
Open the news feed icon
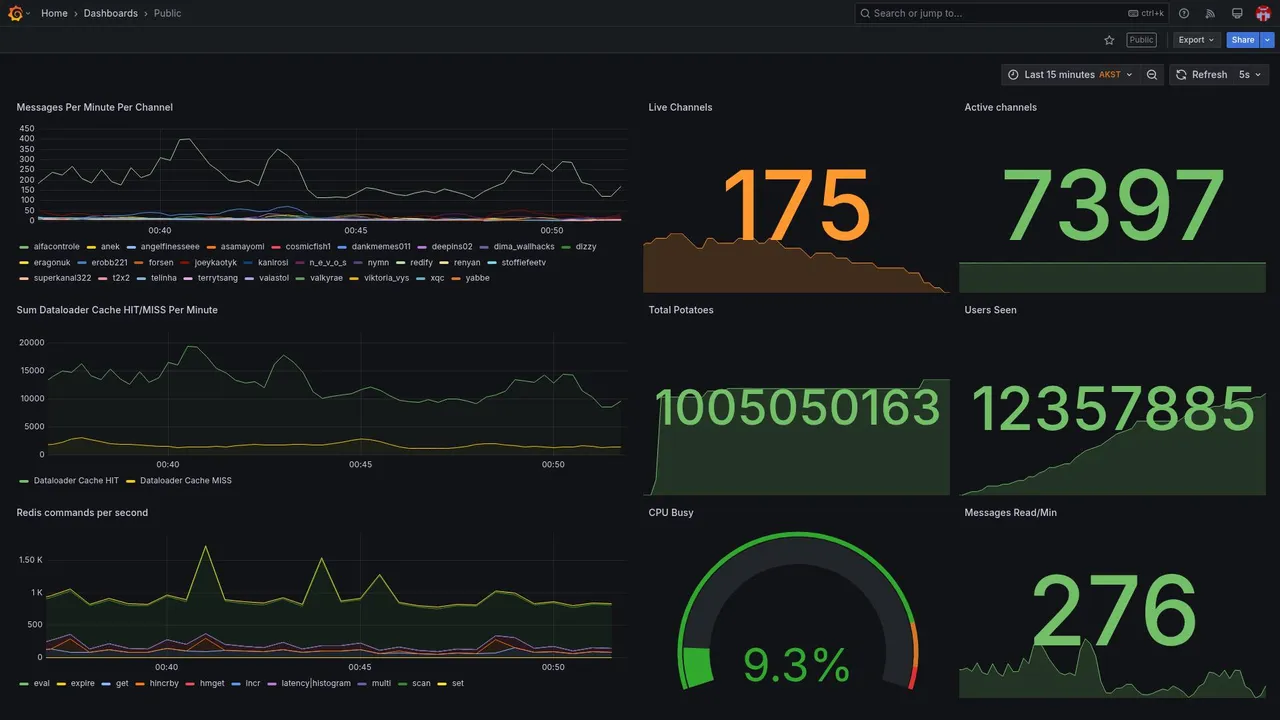[1210, 13]
